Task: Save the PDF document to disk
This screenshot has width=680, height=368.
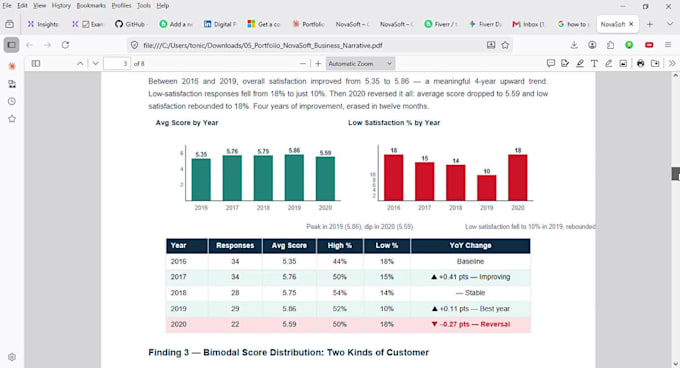Action: (x=655, y=64)
